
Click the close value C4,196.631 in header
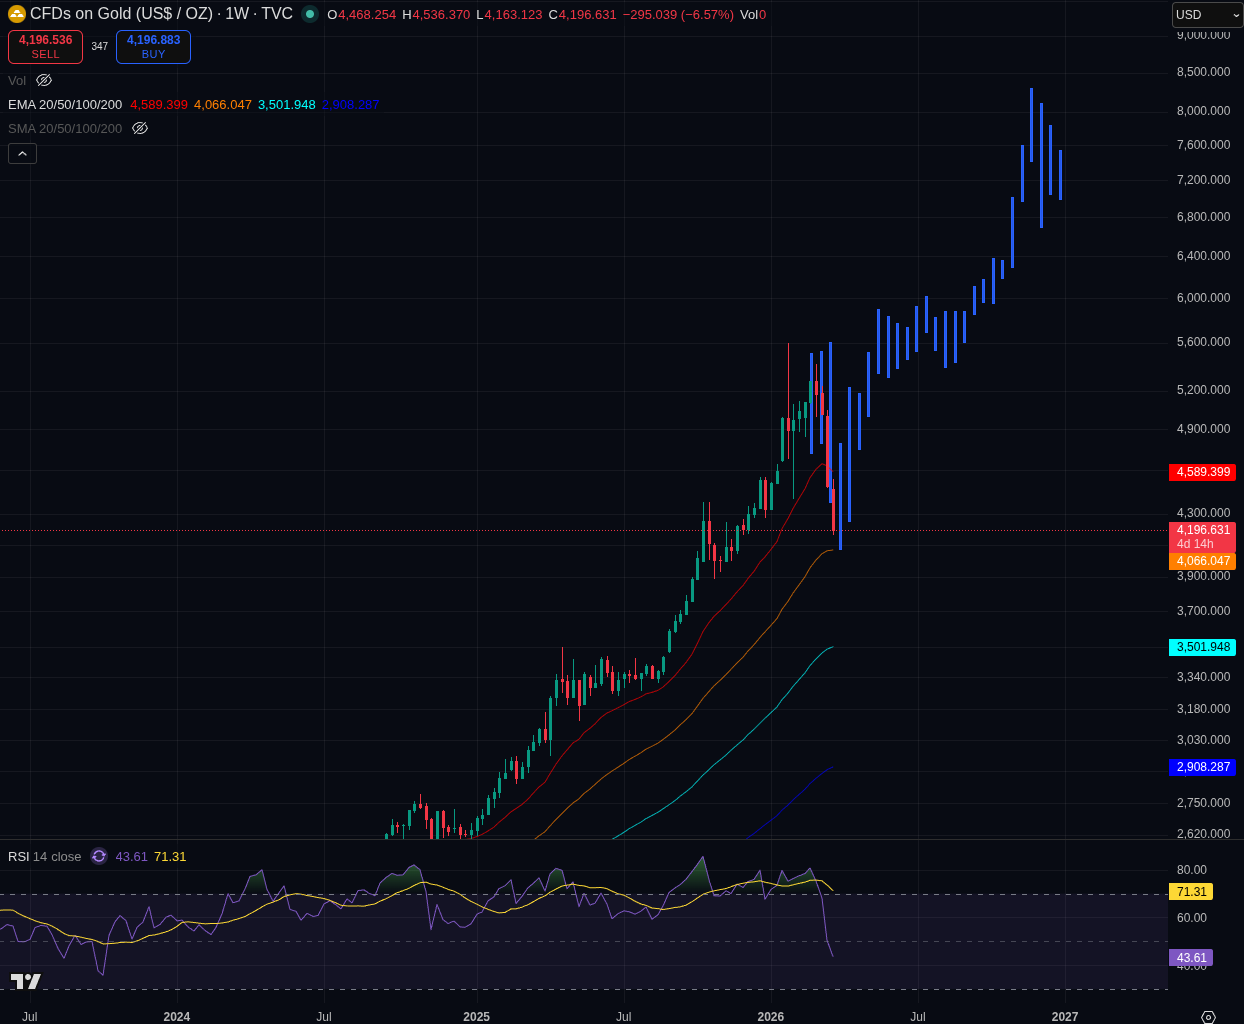pos(582,14)
